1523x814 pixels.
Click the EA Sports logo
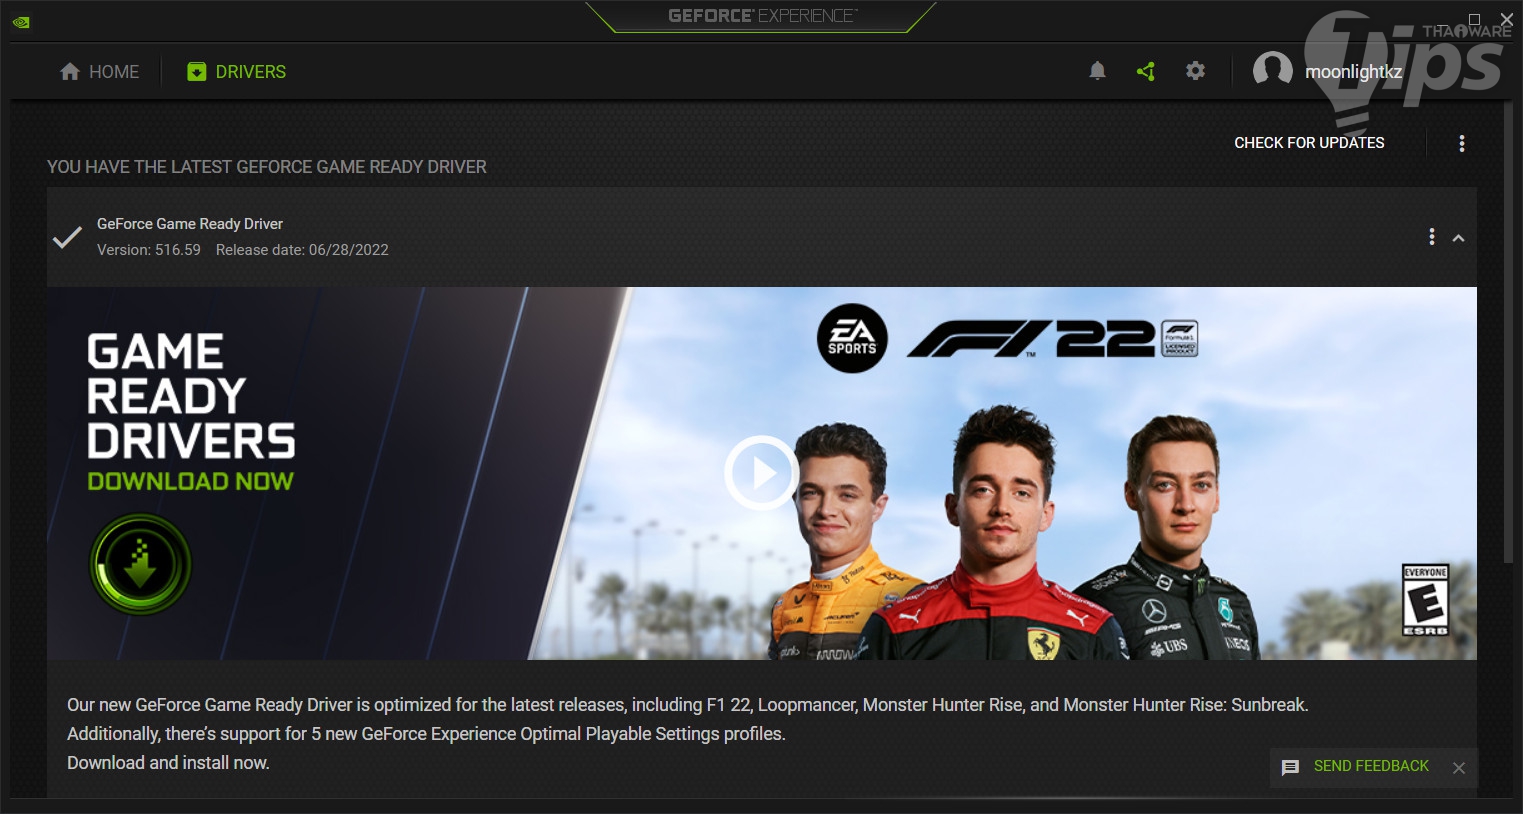(852, 338)
